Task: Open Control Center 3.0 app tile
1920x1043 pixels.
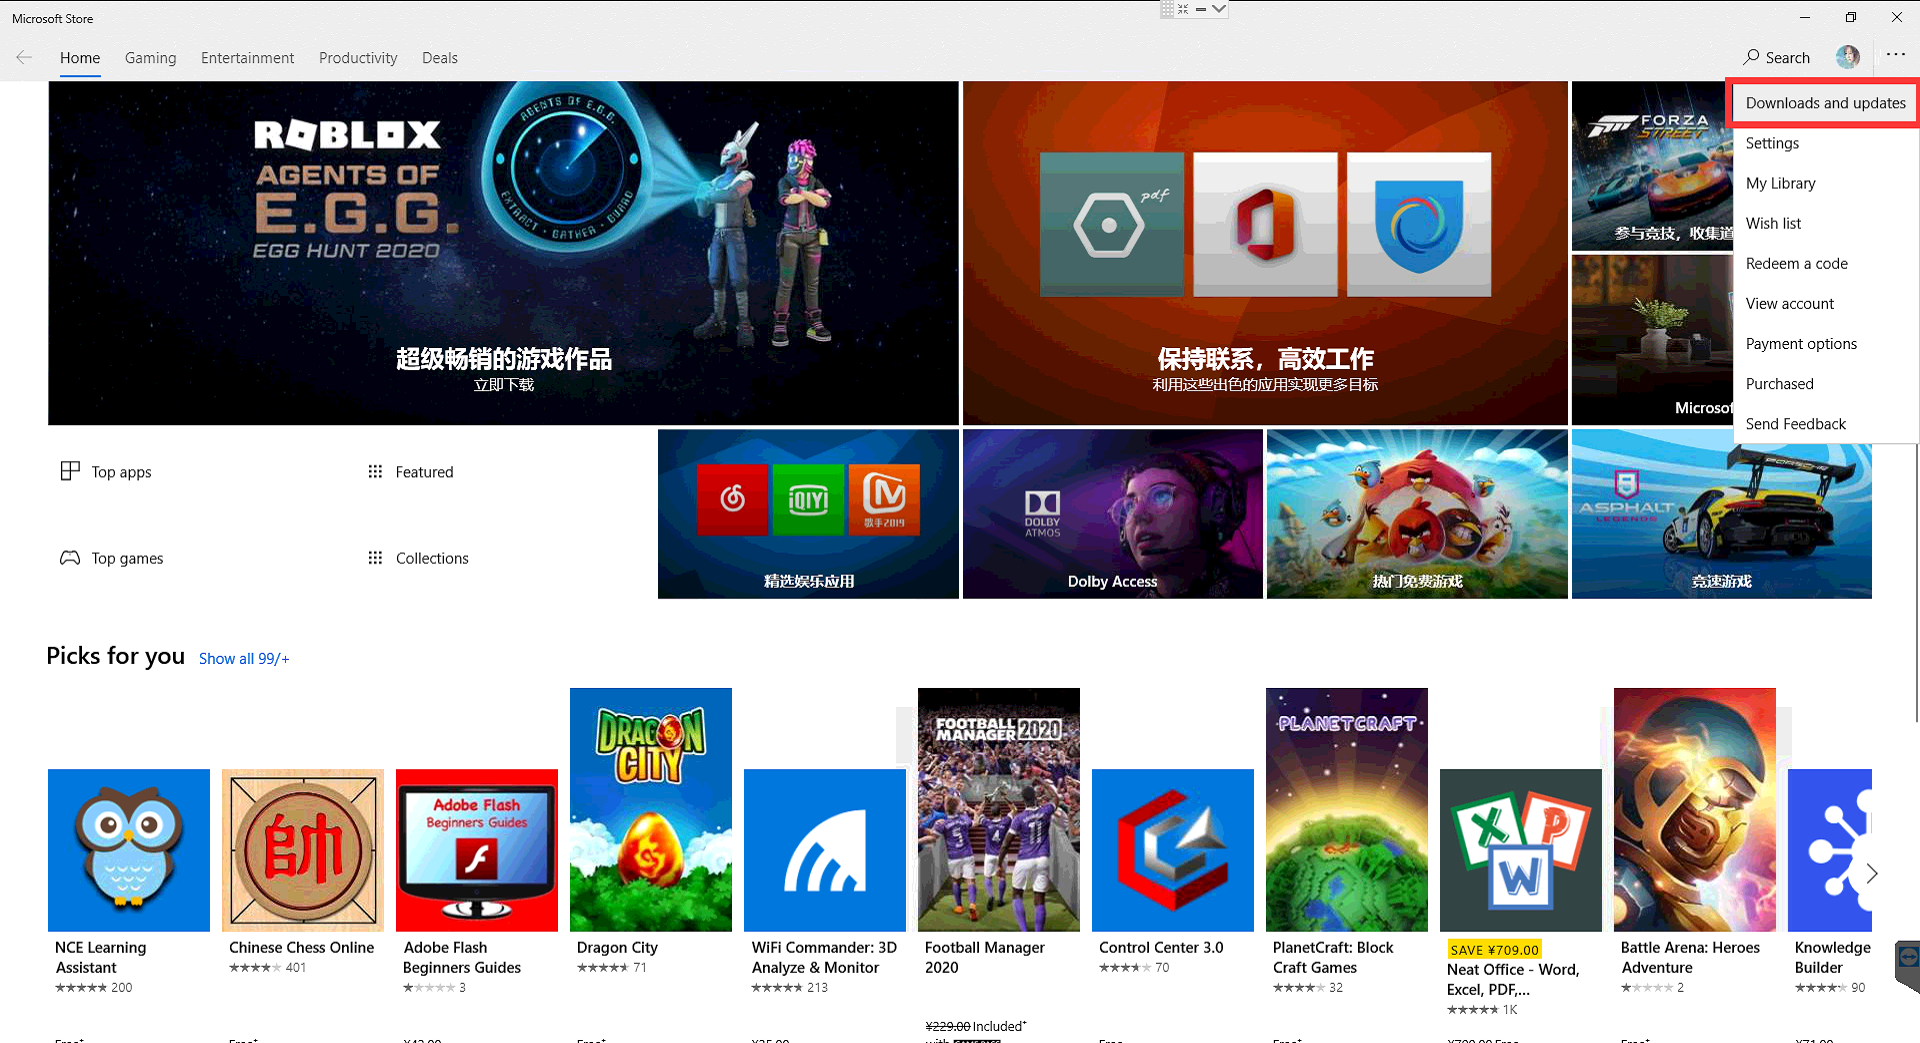Action: coord(1173,850)
